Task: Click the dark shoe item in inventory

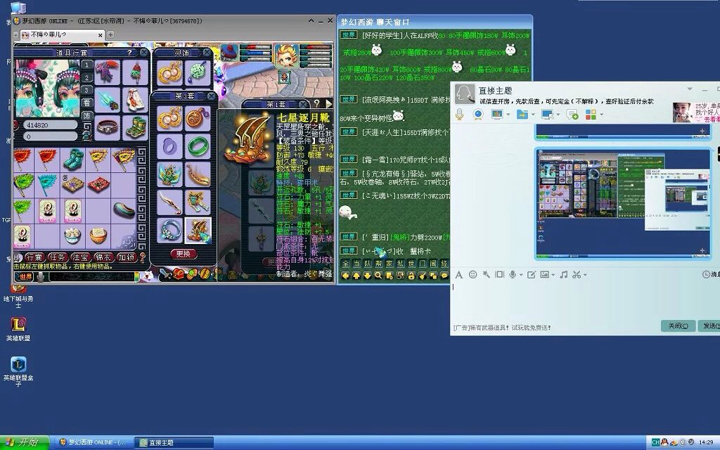Action: pyautogui.click(x=123, y=210)
